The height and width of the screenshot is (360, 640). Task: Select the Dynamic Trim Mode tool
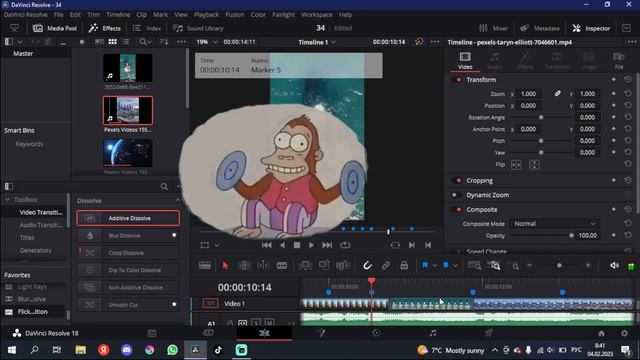click(263, 266)
